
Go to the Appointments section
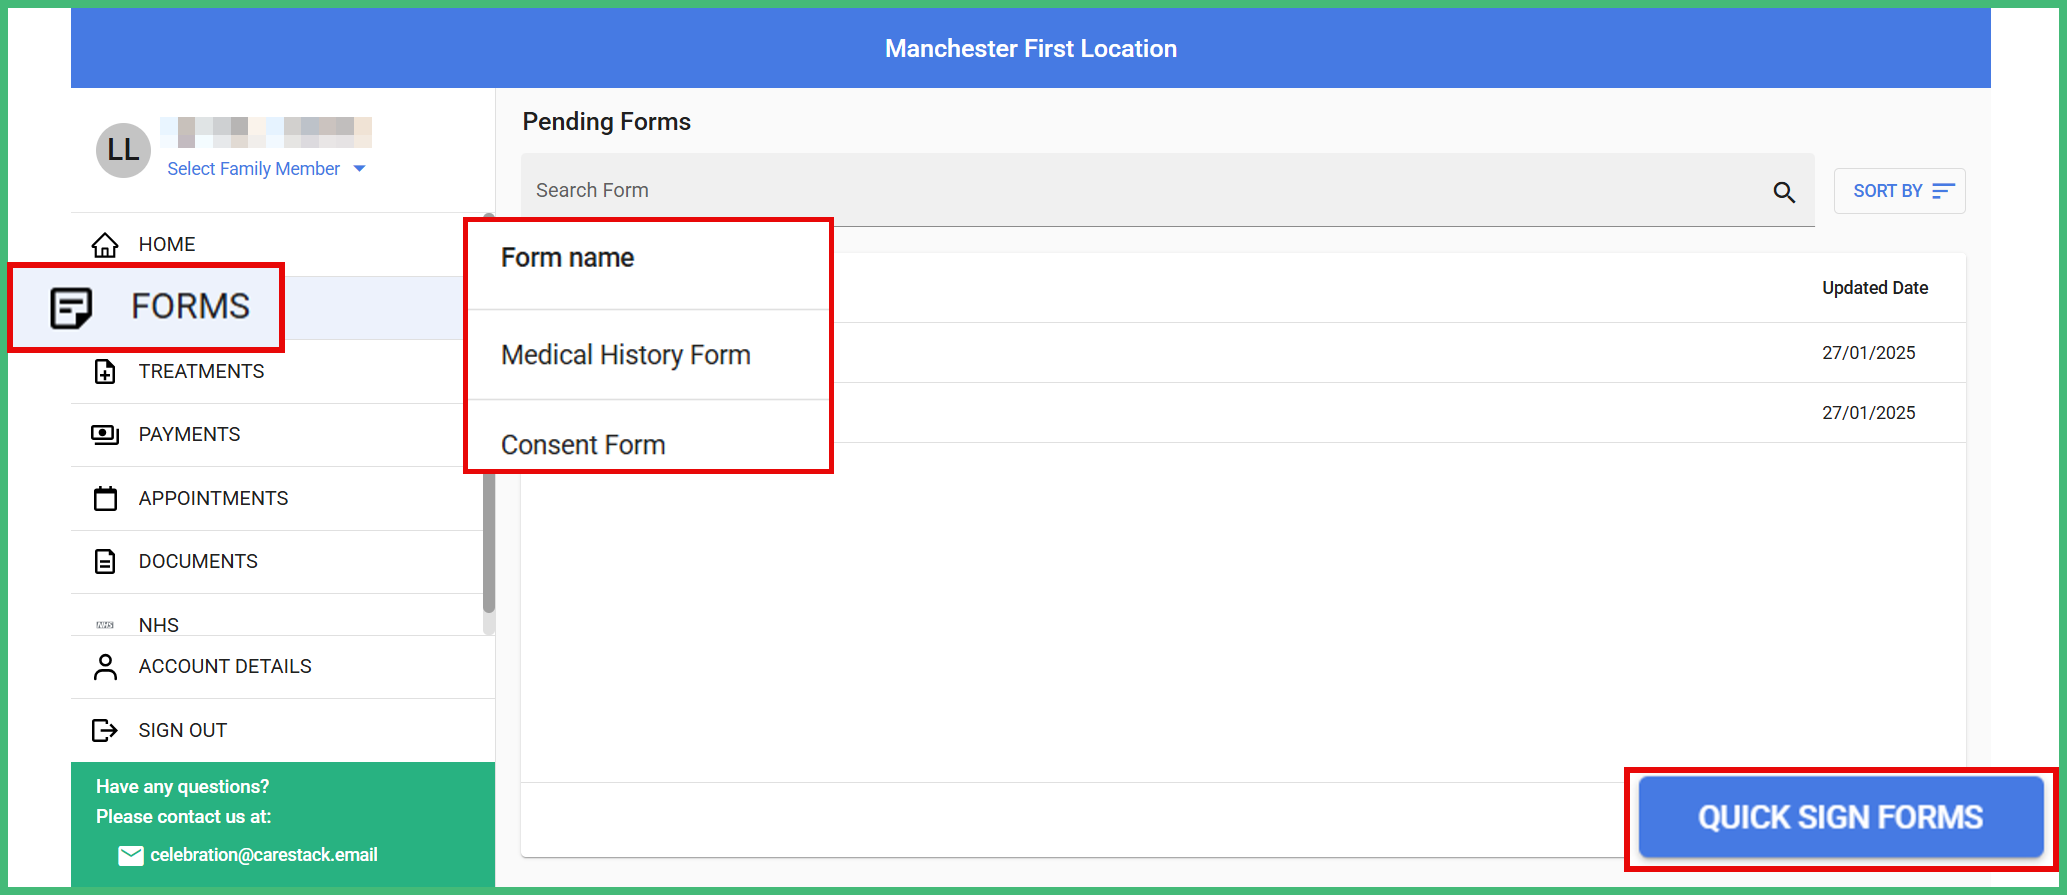click(x=213, y=498)
